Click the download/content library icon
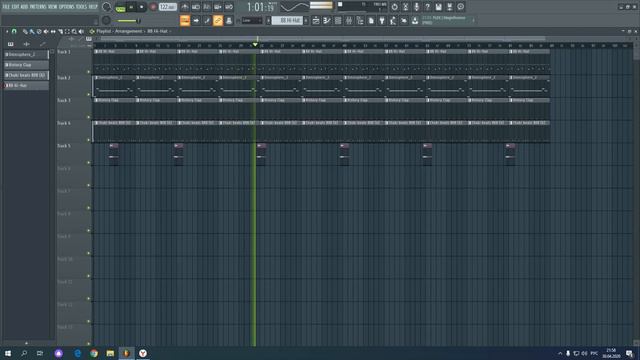 (415, 20)
